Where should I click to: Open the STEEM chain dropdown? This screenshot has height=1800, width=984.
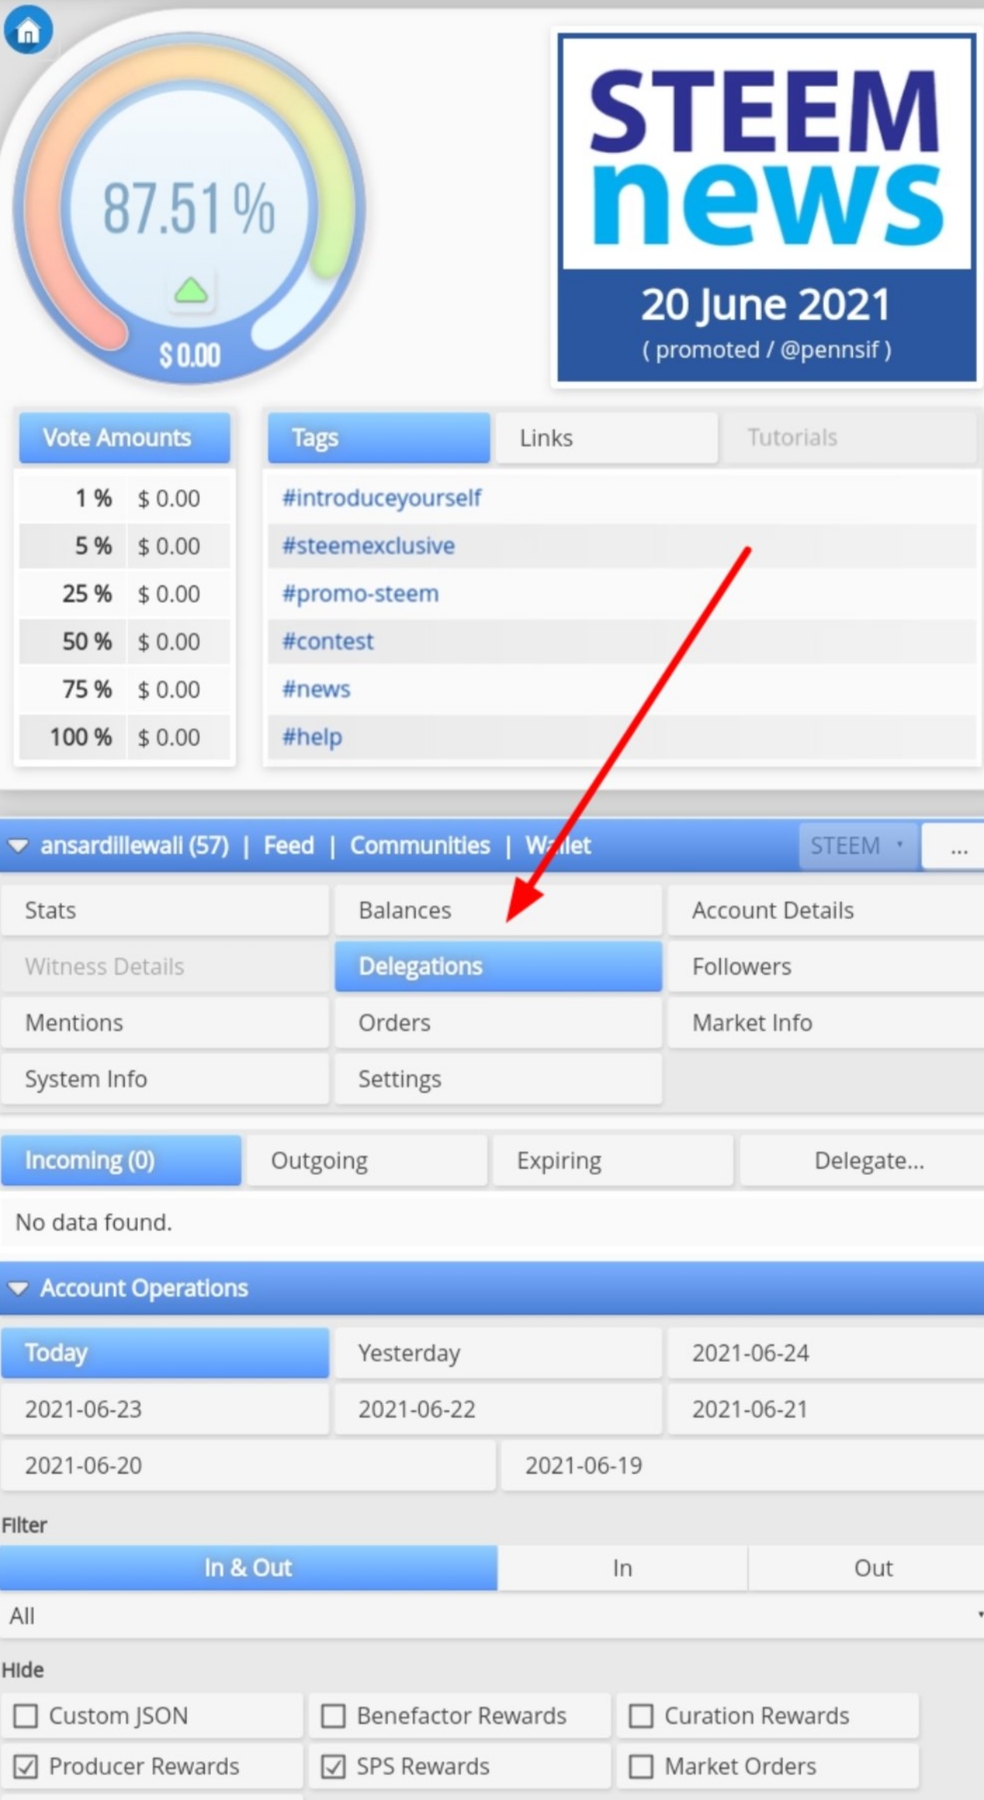point(857,846)
